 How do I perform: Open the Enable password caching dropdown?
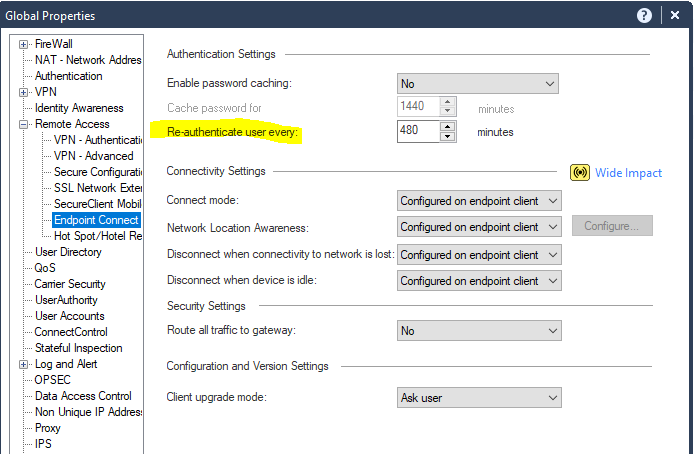(x=477, y=84)
